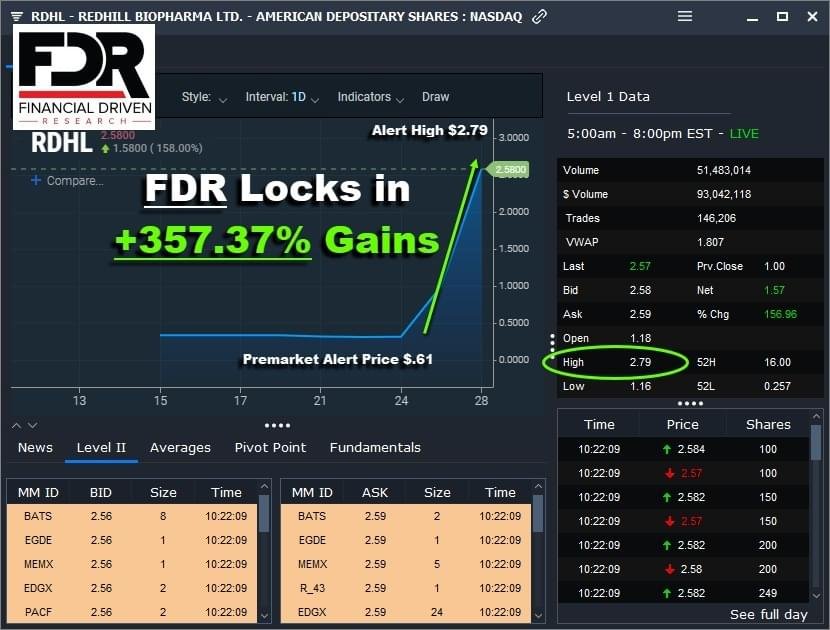Click the link chain icon beside NASDAQ
This screenshot has height=630, width=830.
[x=539, y=16]
